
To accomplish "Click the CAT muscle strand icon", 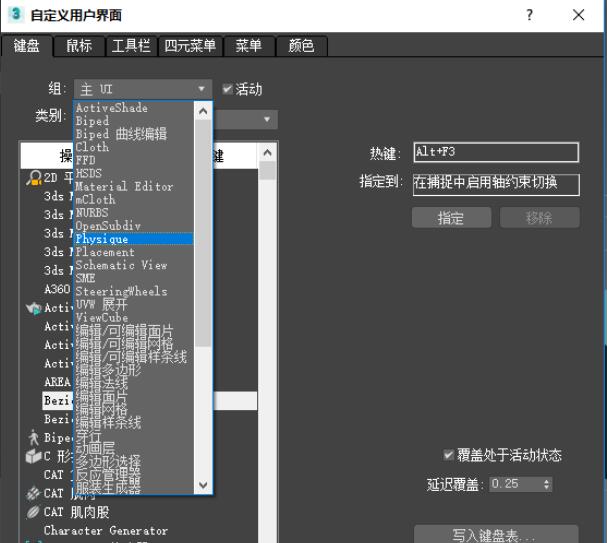I will pyautogui.click(x=34, y=493).
